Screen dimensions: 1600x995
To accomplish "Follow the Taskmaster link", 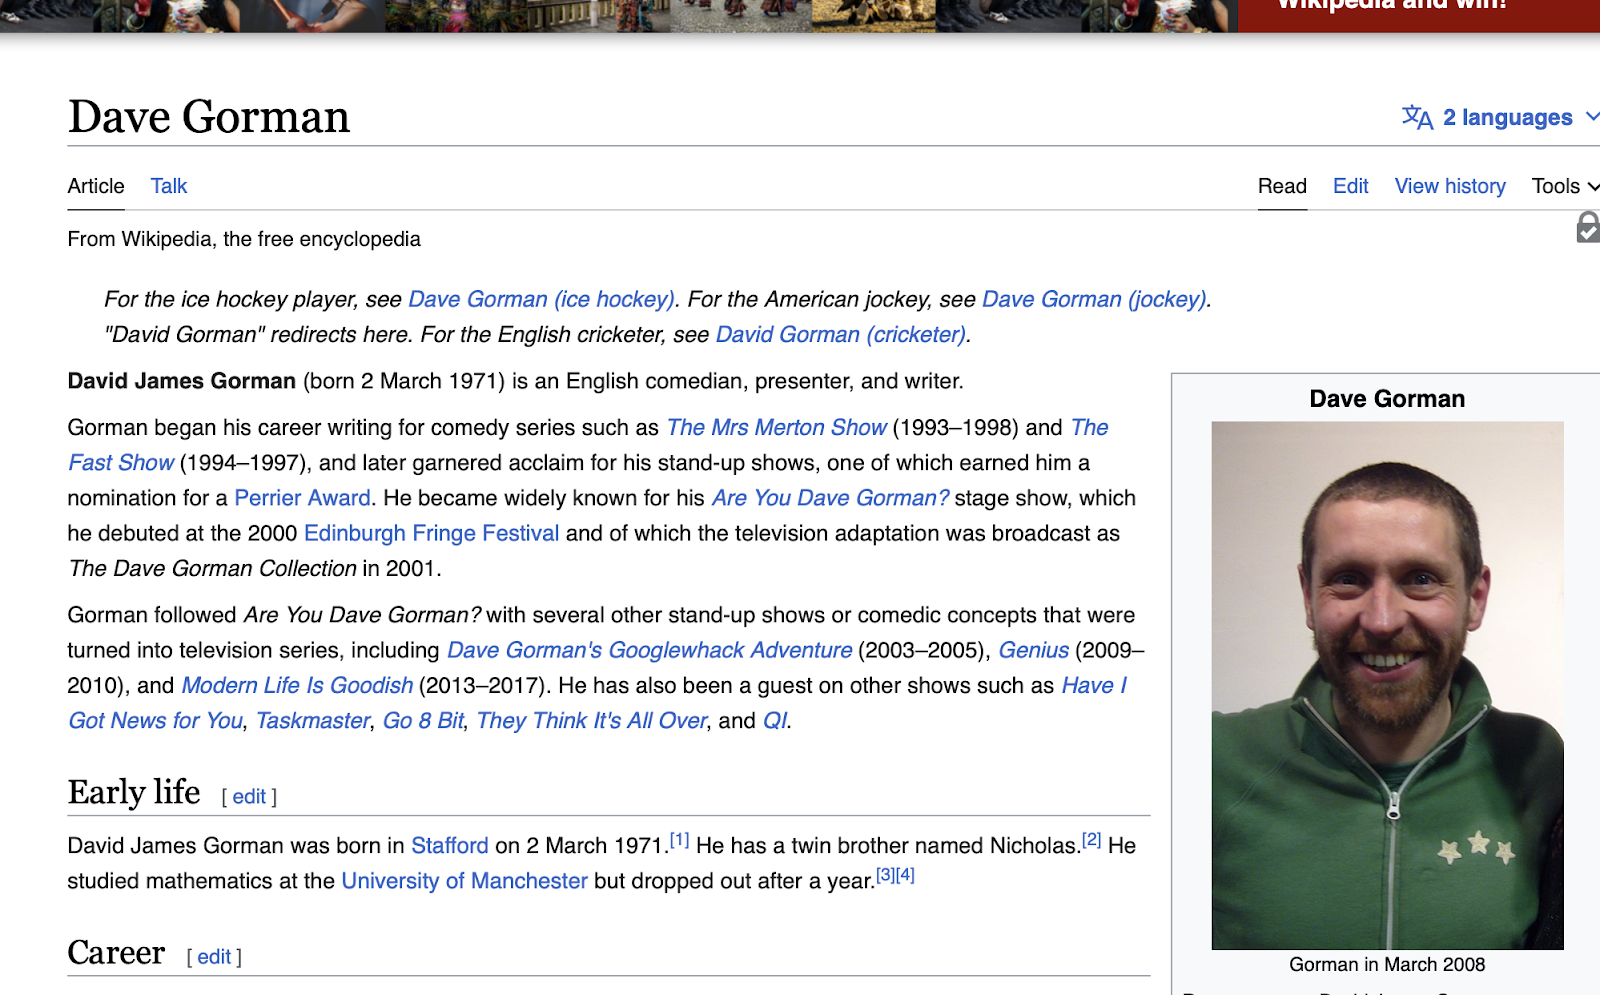I will tap(313, 720).
